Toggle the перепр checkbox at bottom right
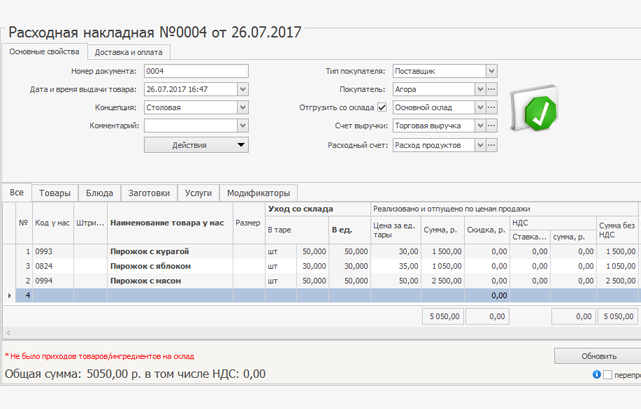The image size is (641, 409). pyautogui.click(x=607, y=375)
